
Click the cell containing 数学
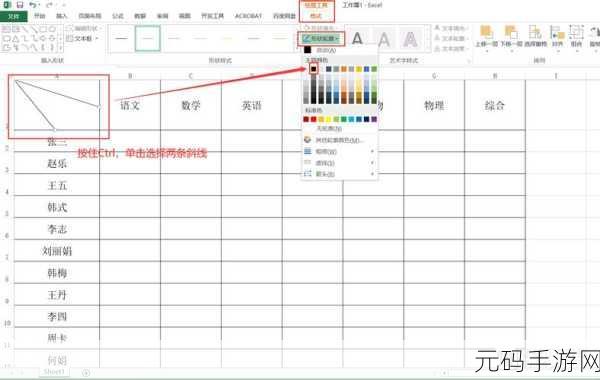(191, 105)
